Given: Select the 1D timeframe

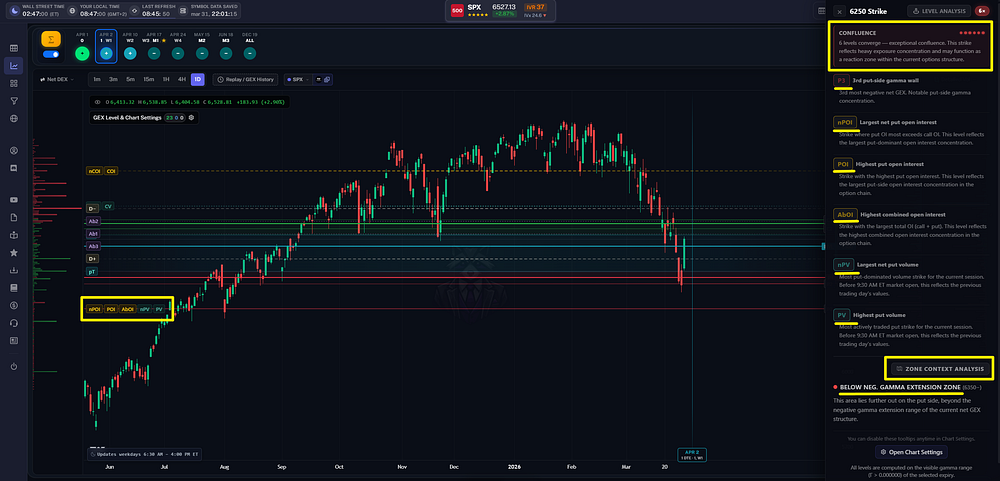Looking at the screenshot, I should click(198, 80).
